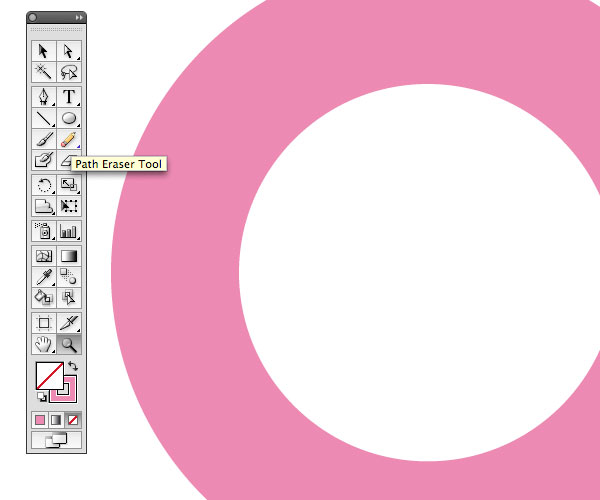Screen dimensions: 600x500
Task: Click the highlighted Zoom tool
Action: pyautogui.click(x=69, y=344)
